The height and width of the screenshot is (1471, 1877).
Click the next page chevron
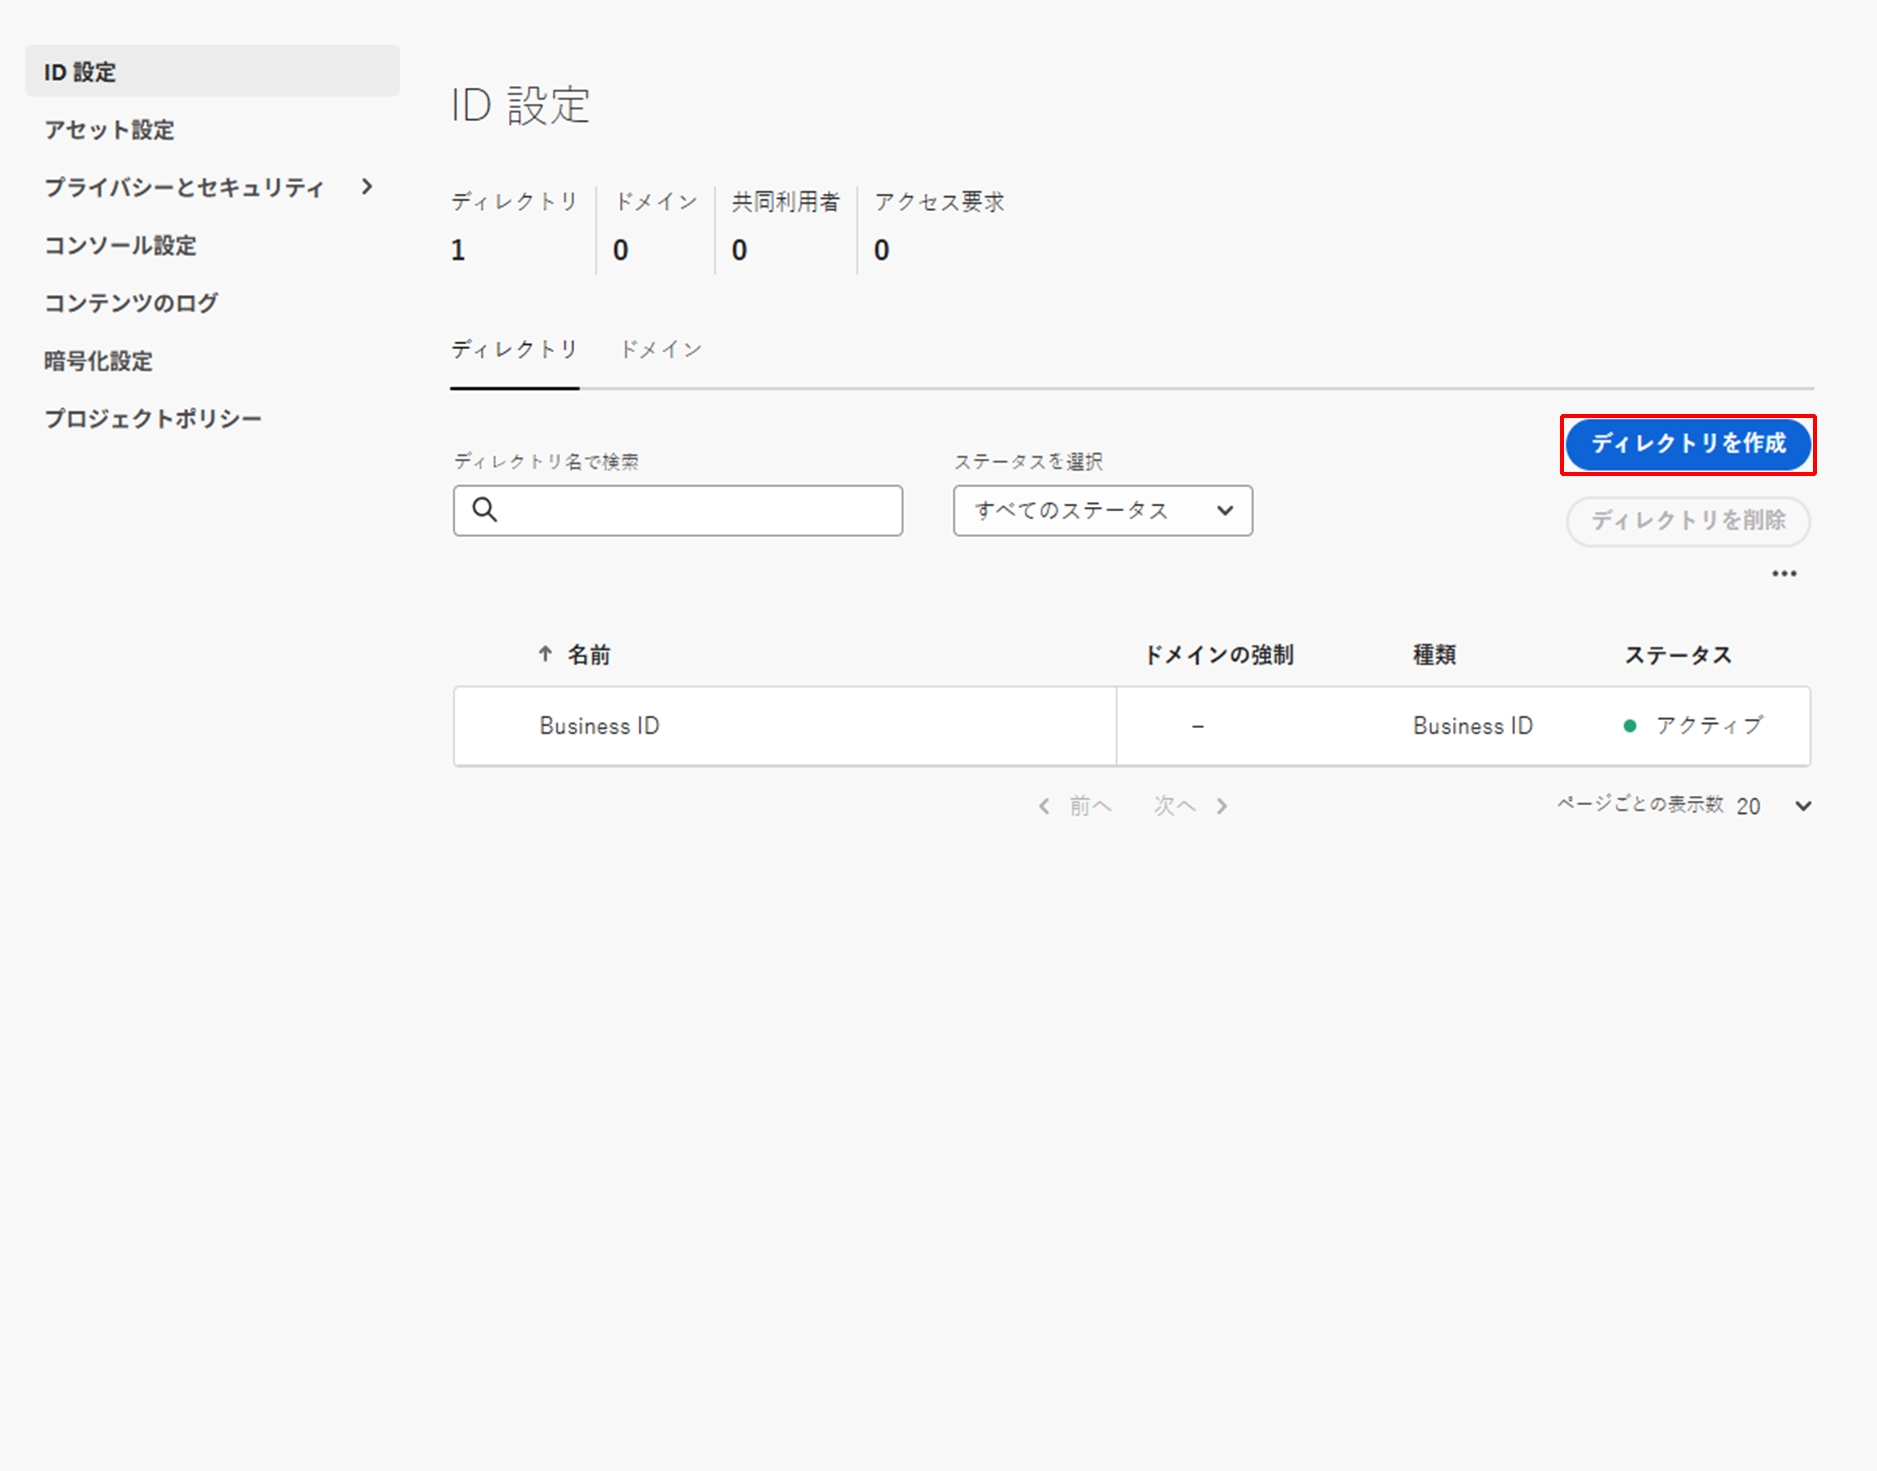coord(1222,806)
